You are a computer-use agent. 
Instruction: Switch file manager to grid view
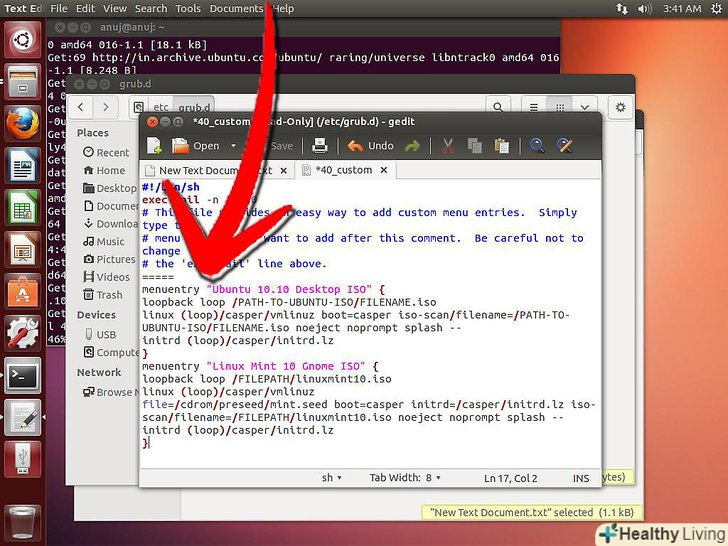tap(560, 107)
